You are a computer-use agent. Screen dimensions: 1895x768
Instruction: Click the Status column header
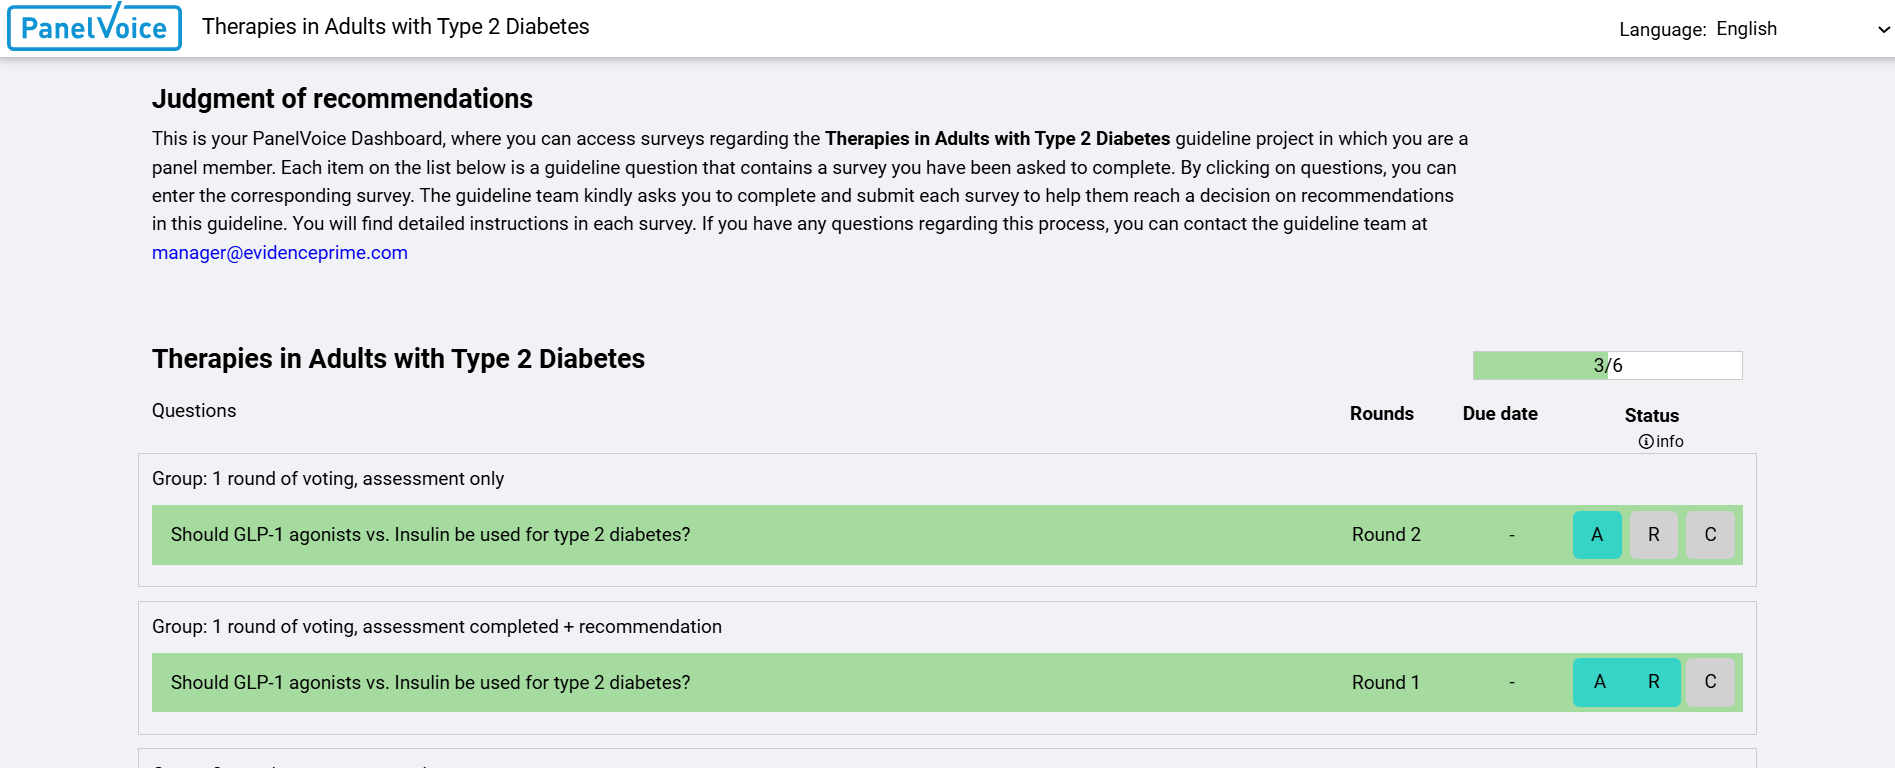[1651, 416]
